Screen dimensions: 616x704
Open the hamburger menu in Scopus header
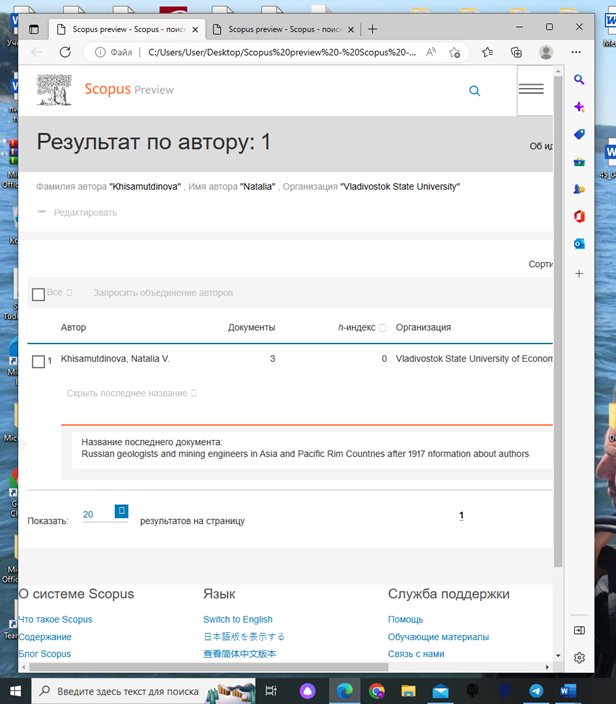pyautogui.click(x=531, y=89)
